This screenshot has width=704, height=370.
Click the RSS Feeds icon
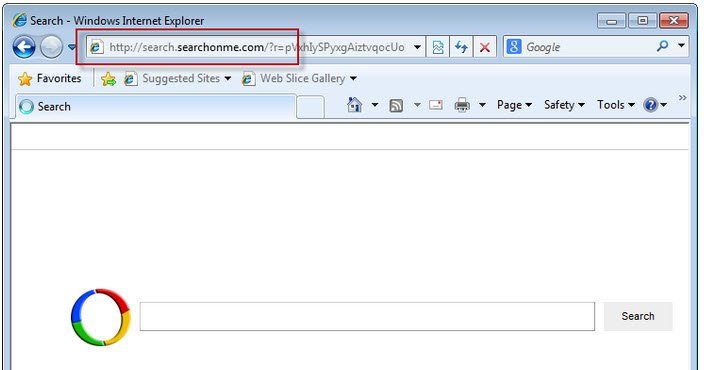396,106
